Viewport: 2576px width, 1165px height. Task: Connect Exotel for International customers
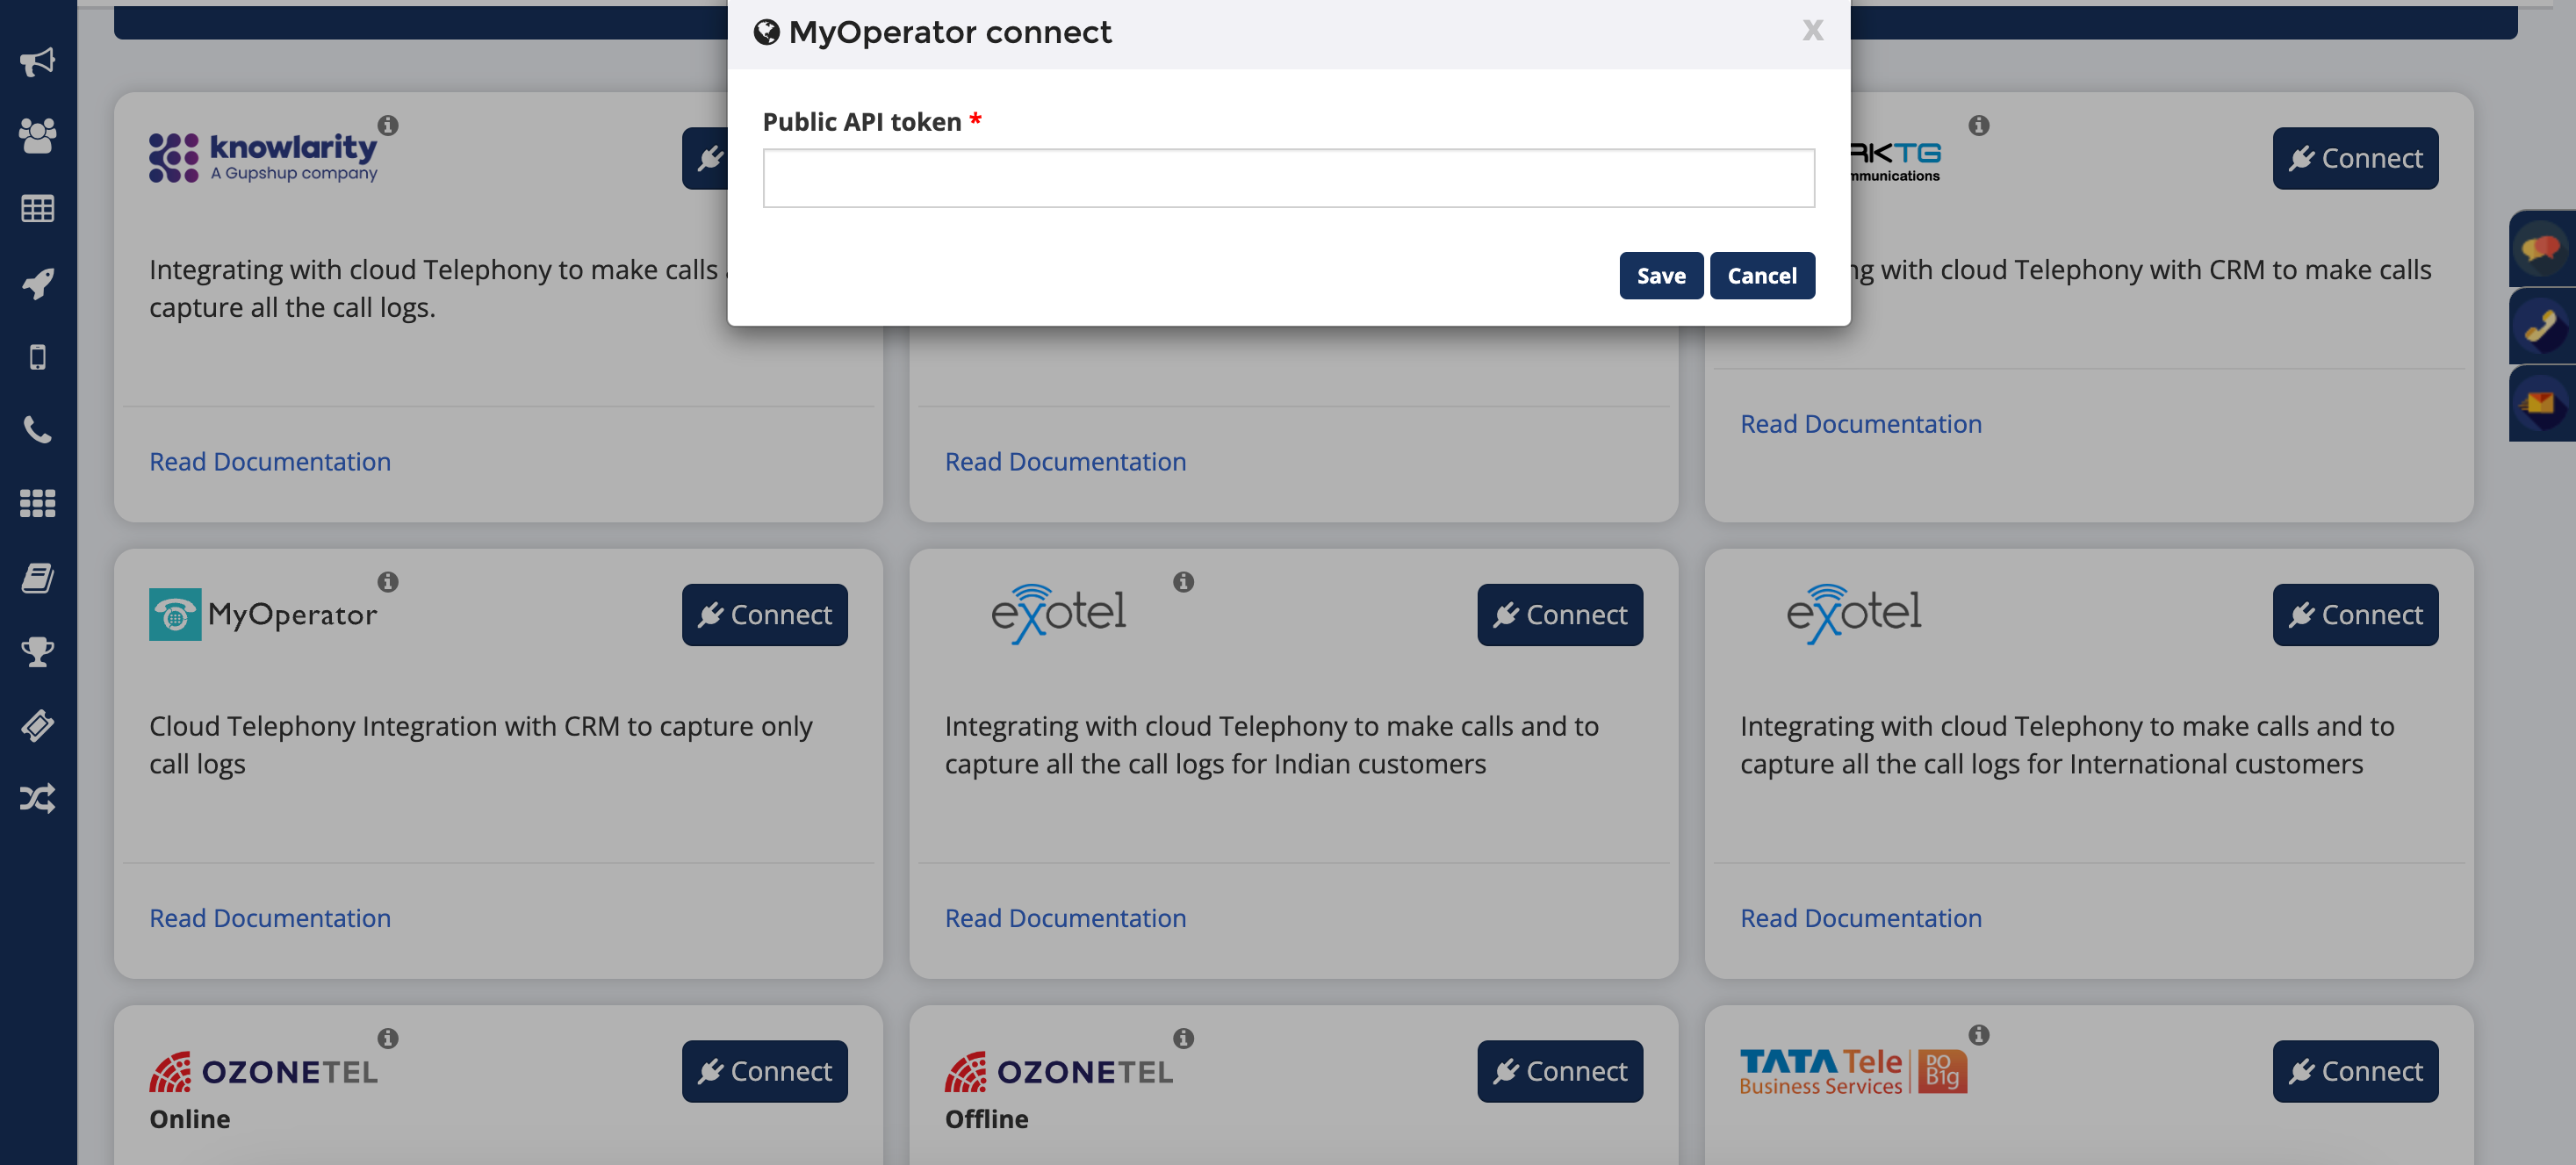[x=2354, y=614]
